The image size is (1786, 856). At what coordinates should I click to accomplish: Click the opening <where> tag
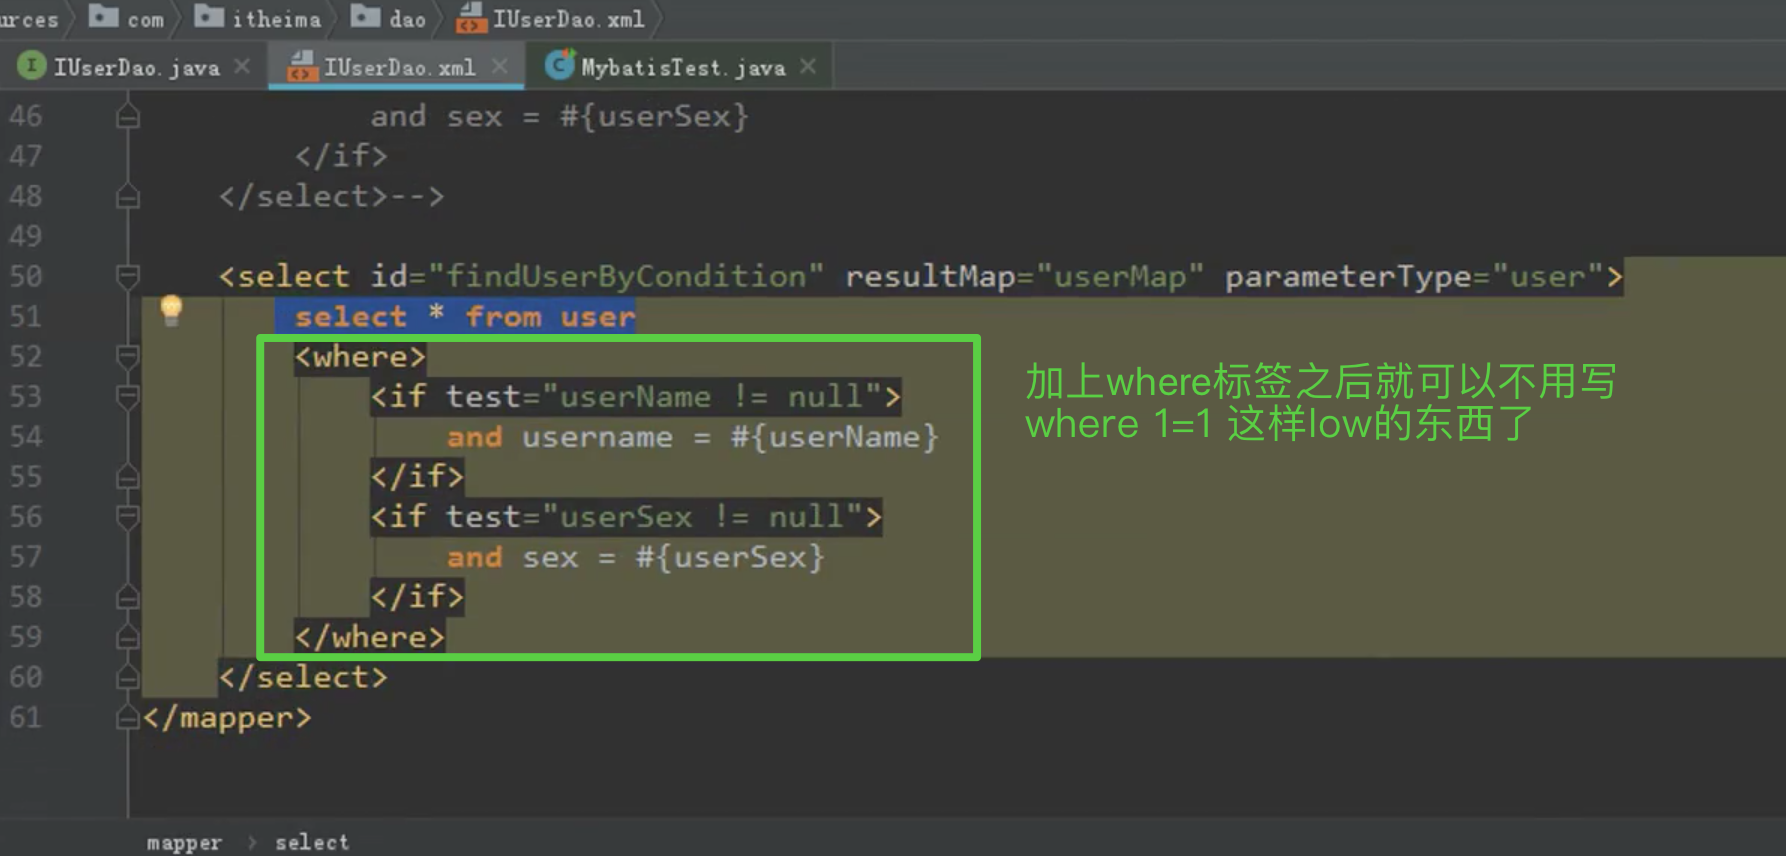[360, 356]
